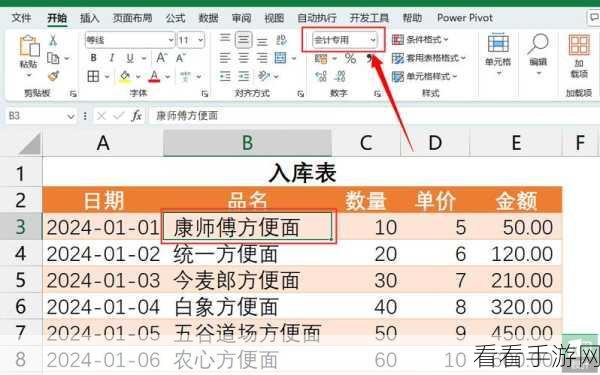The width and height of the screenshot is (600, 375).
Task: Click the cancel X icon in formula bar
Action: 101,116
